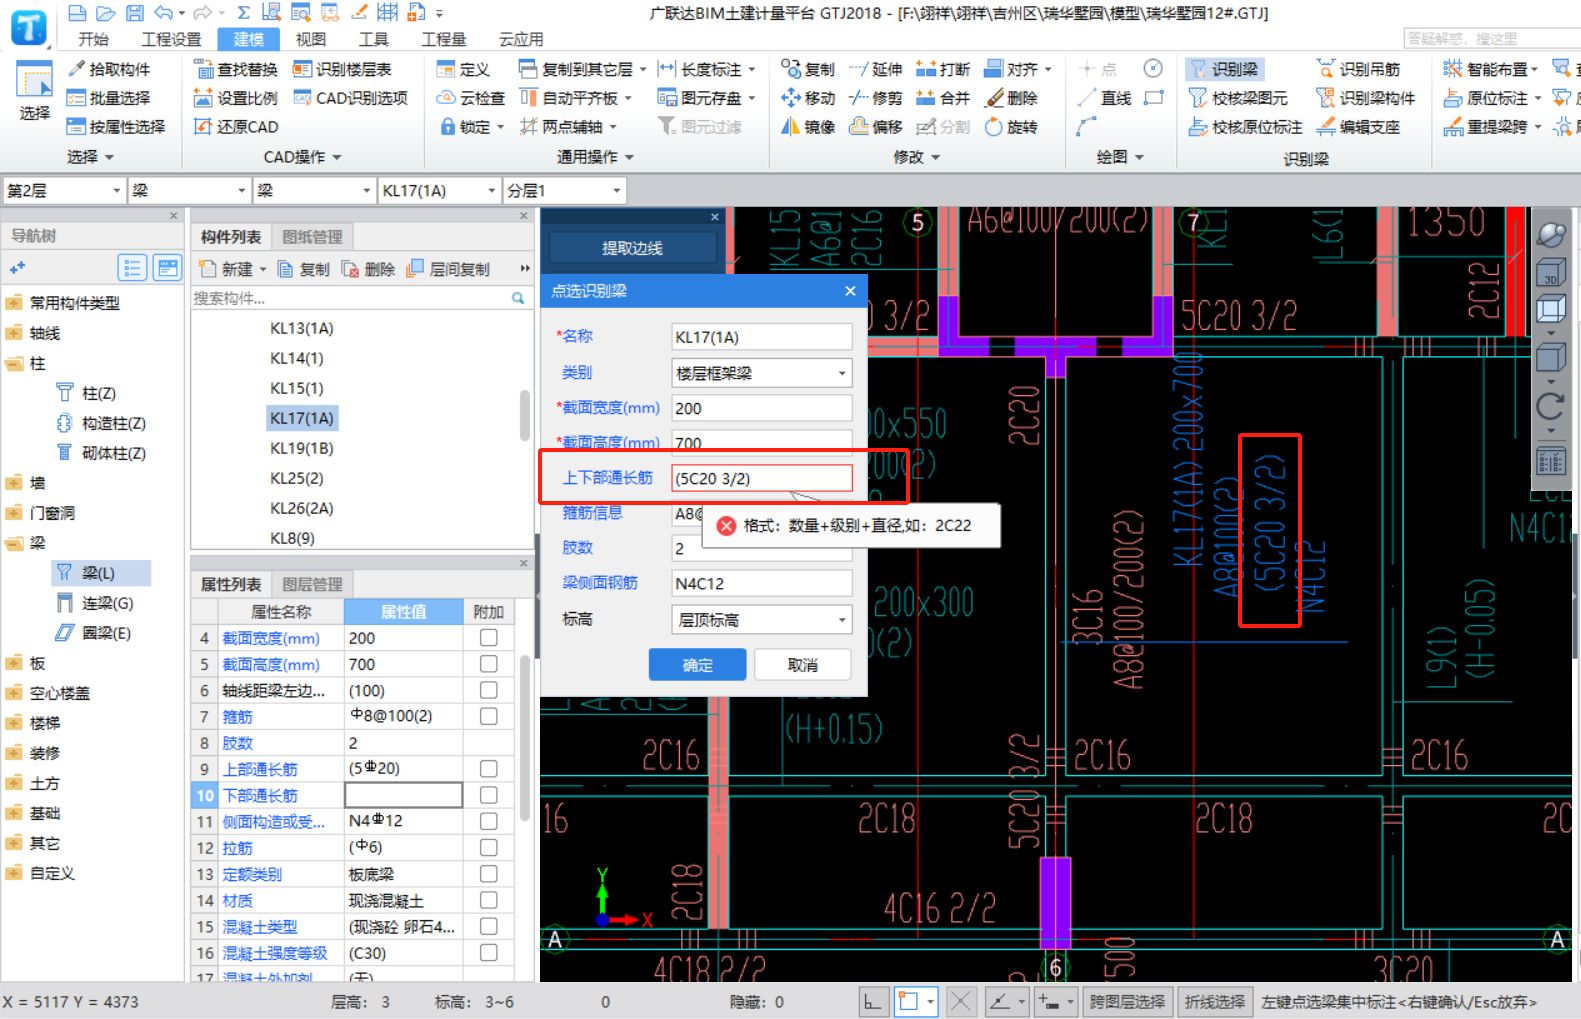The image size is (1581, 1019).
Task: Click the 旋转 rotate tool
Action: point(1011,127)
